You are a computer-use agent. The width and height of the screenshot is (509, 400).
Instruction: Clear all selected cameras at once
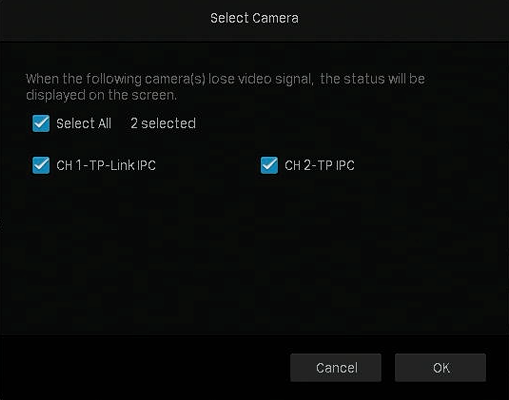point(41,123)
